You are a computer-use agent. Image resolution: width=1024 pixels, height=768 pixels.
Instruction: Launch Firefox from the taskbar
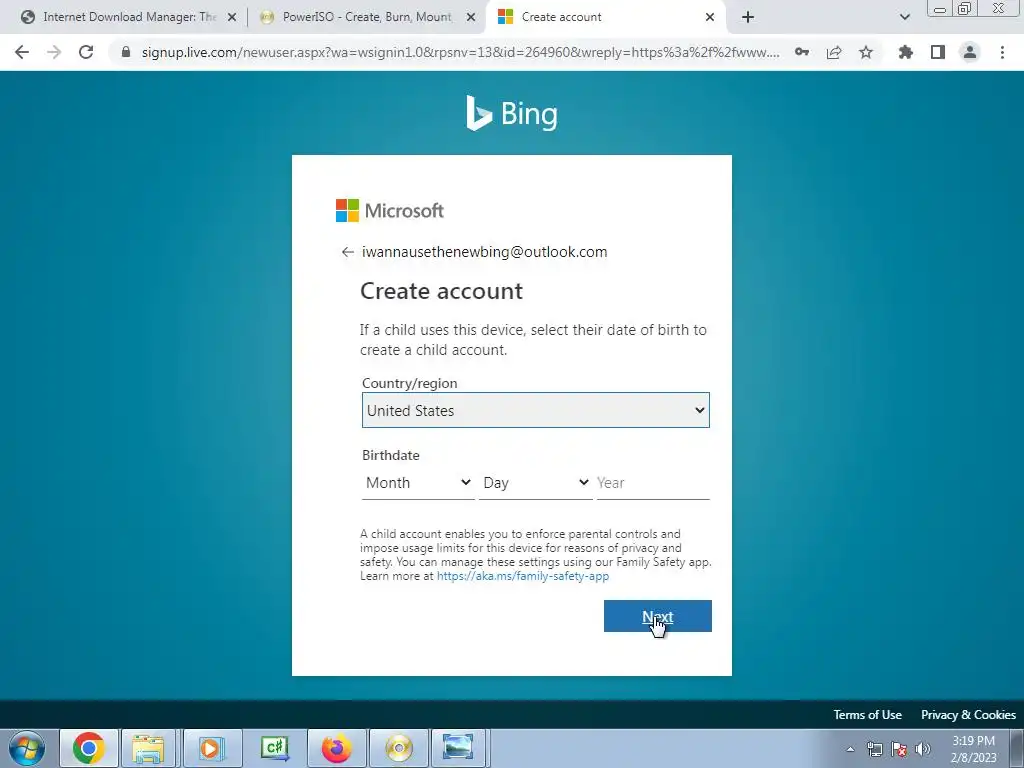pyautogui.click(x=336, y=748)
